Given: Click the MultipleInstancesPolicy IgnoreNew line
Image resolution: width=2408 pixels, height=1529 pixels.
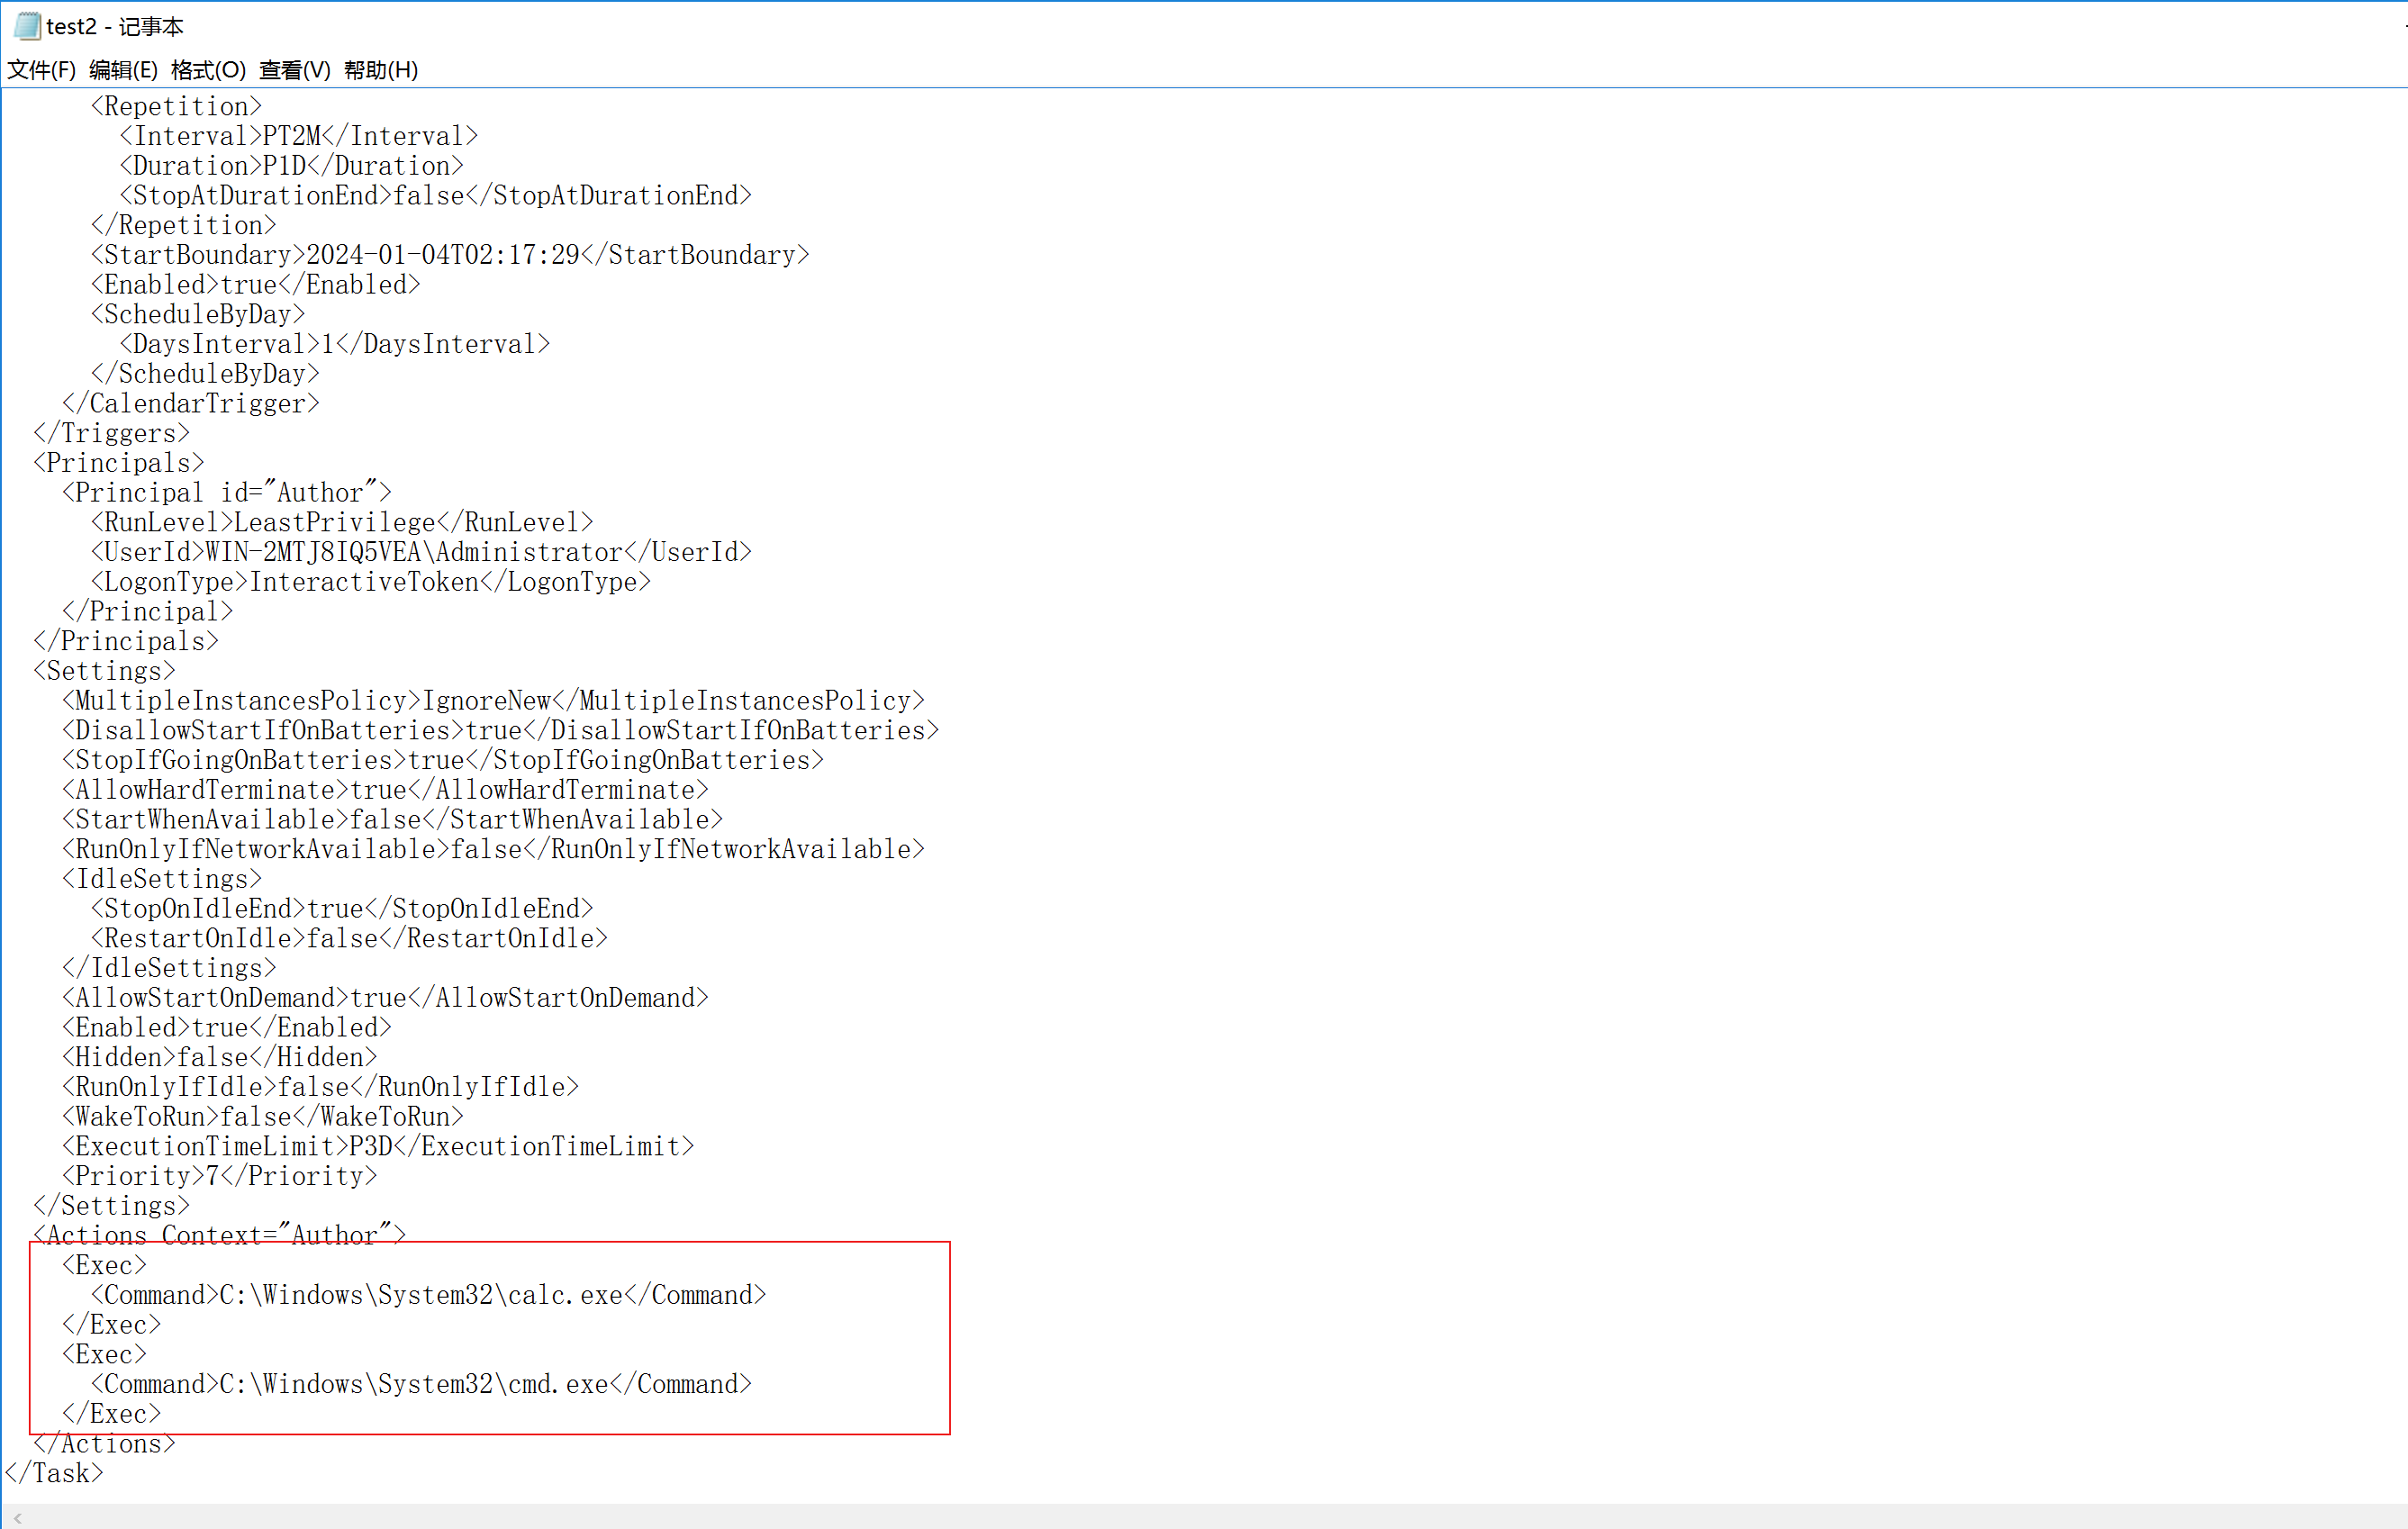Looking at the screenshot, I should click(494, 701).
